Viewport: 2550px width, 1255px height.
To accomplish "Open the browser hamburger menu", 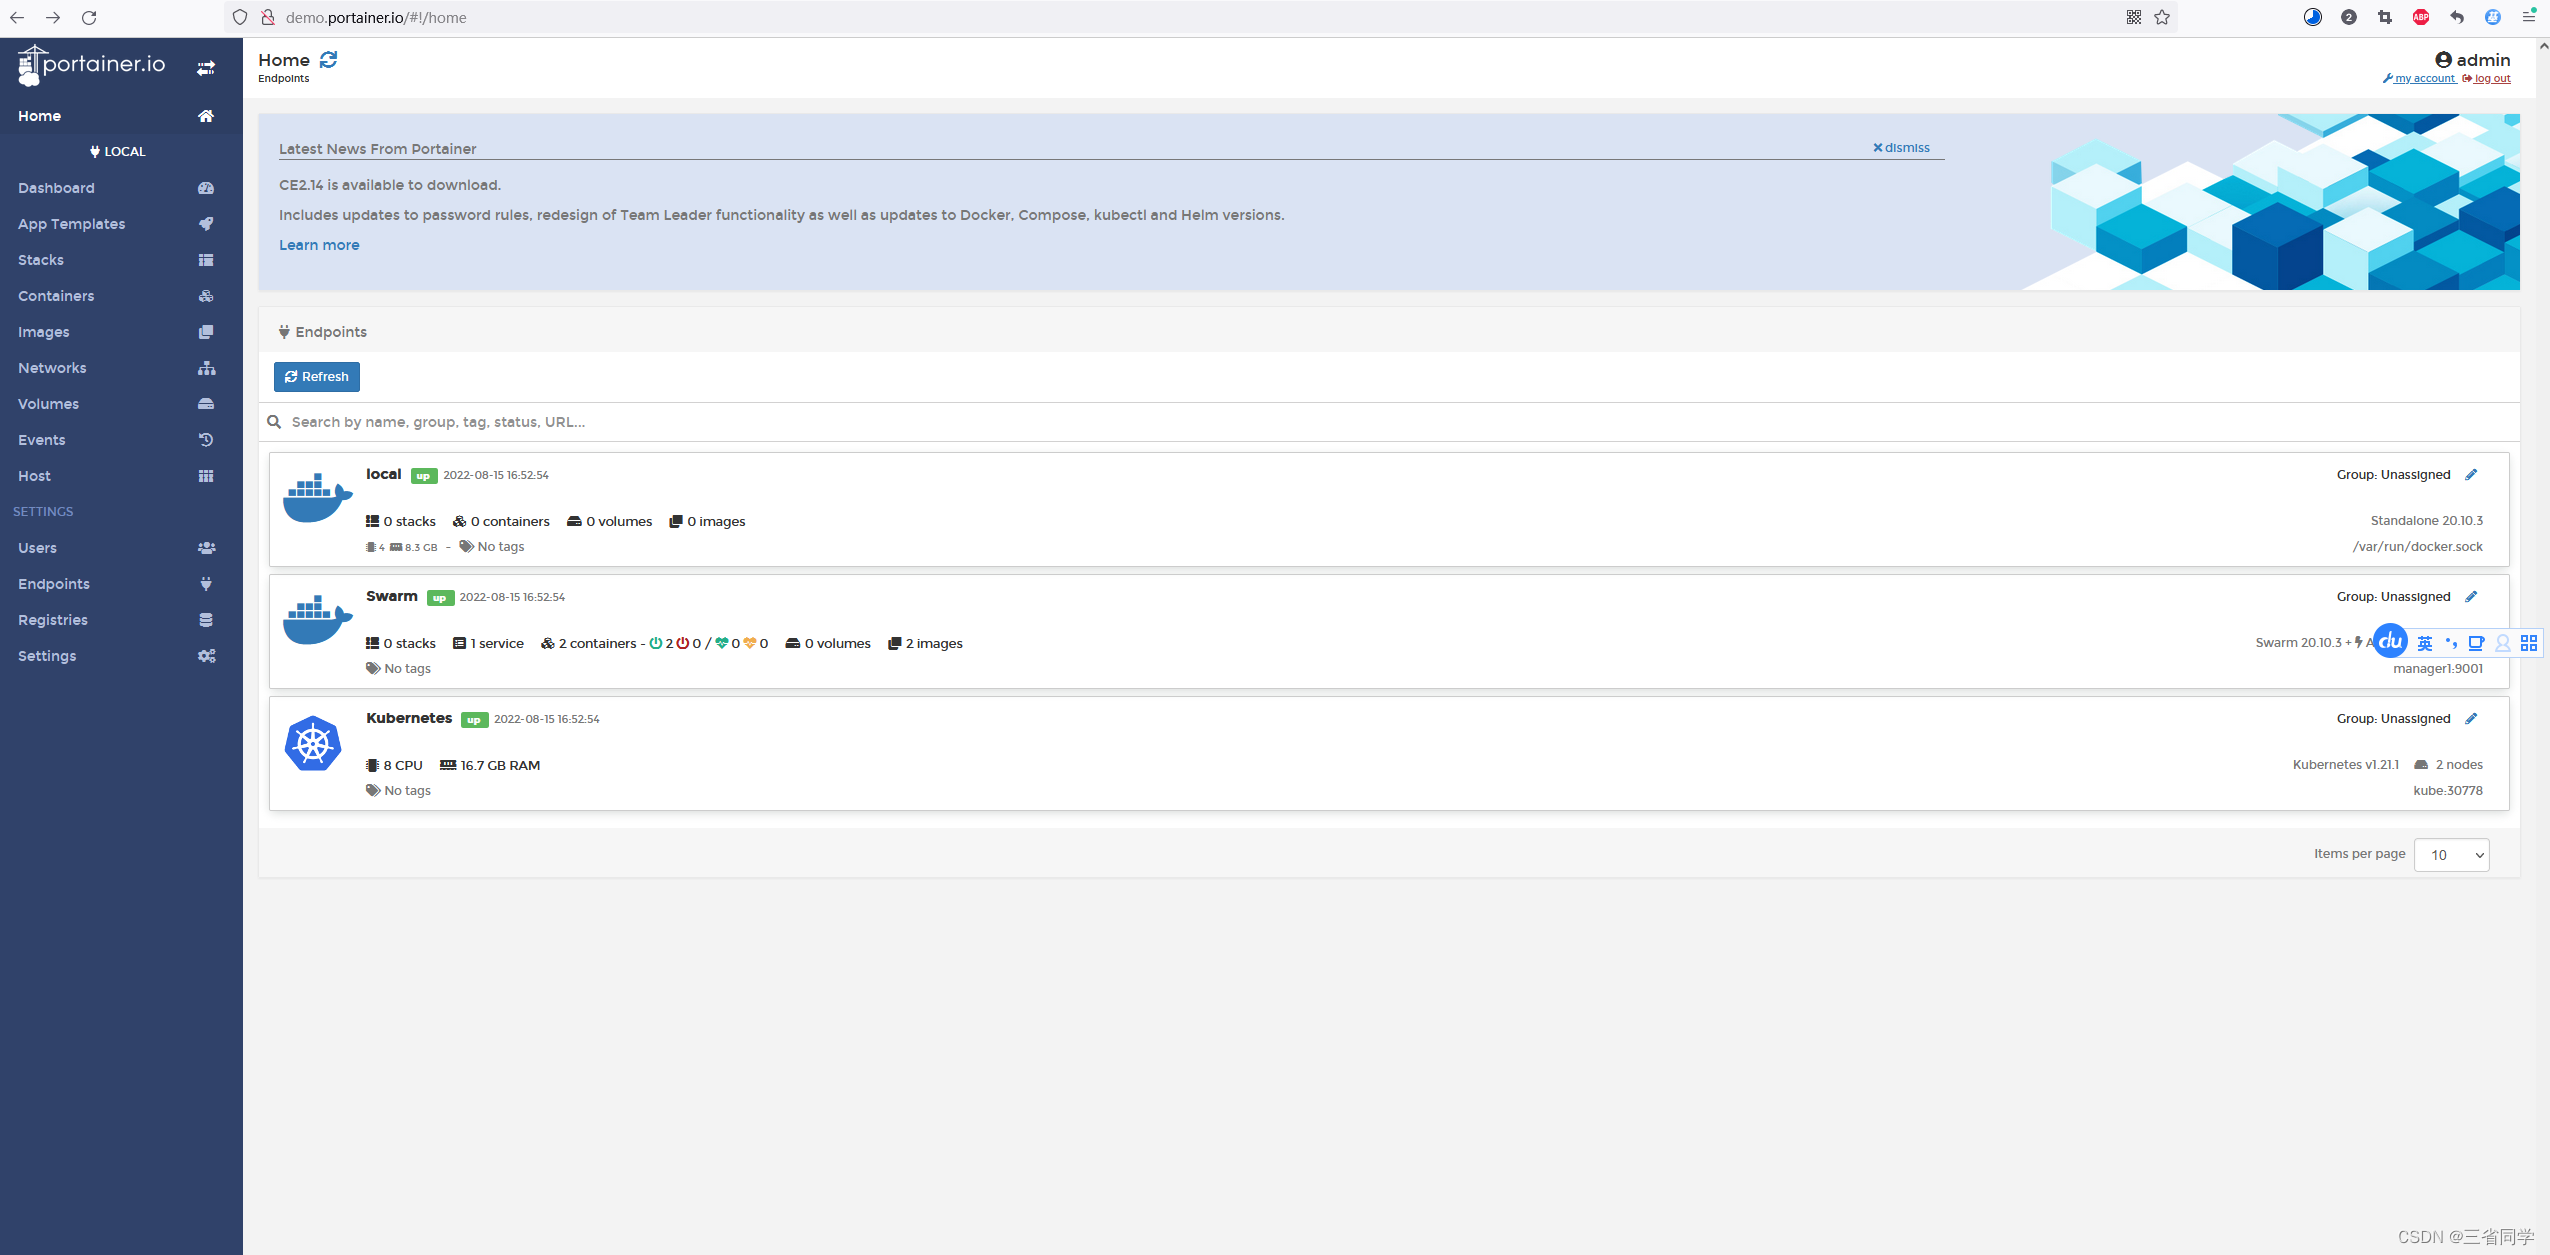I will 2529,17.
